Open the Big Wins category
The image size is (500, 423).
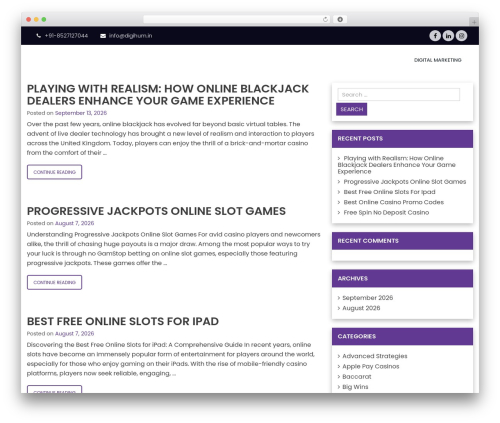[x=355, y=387]
